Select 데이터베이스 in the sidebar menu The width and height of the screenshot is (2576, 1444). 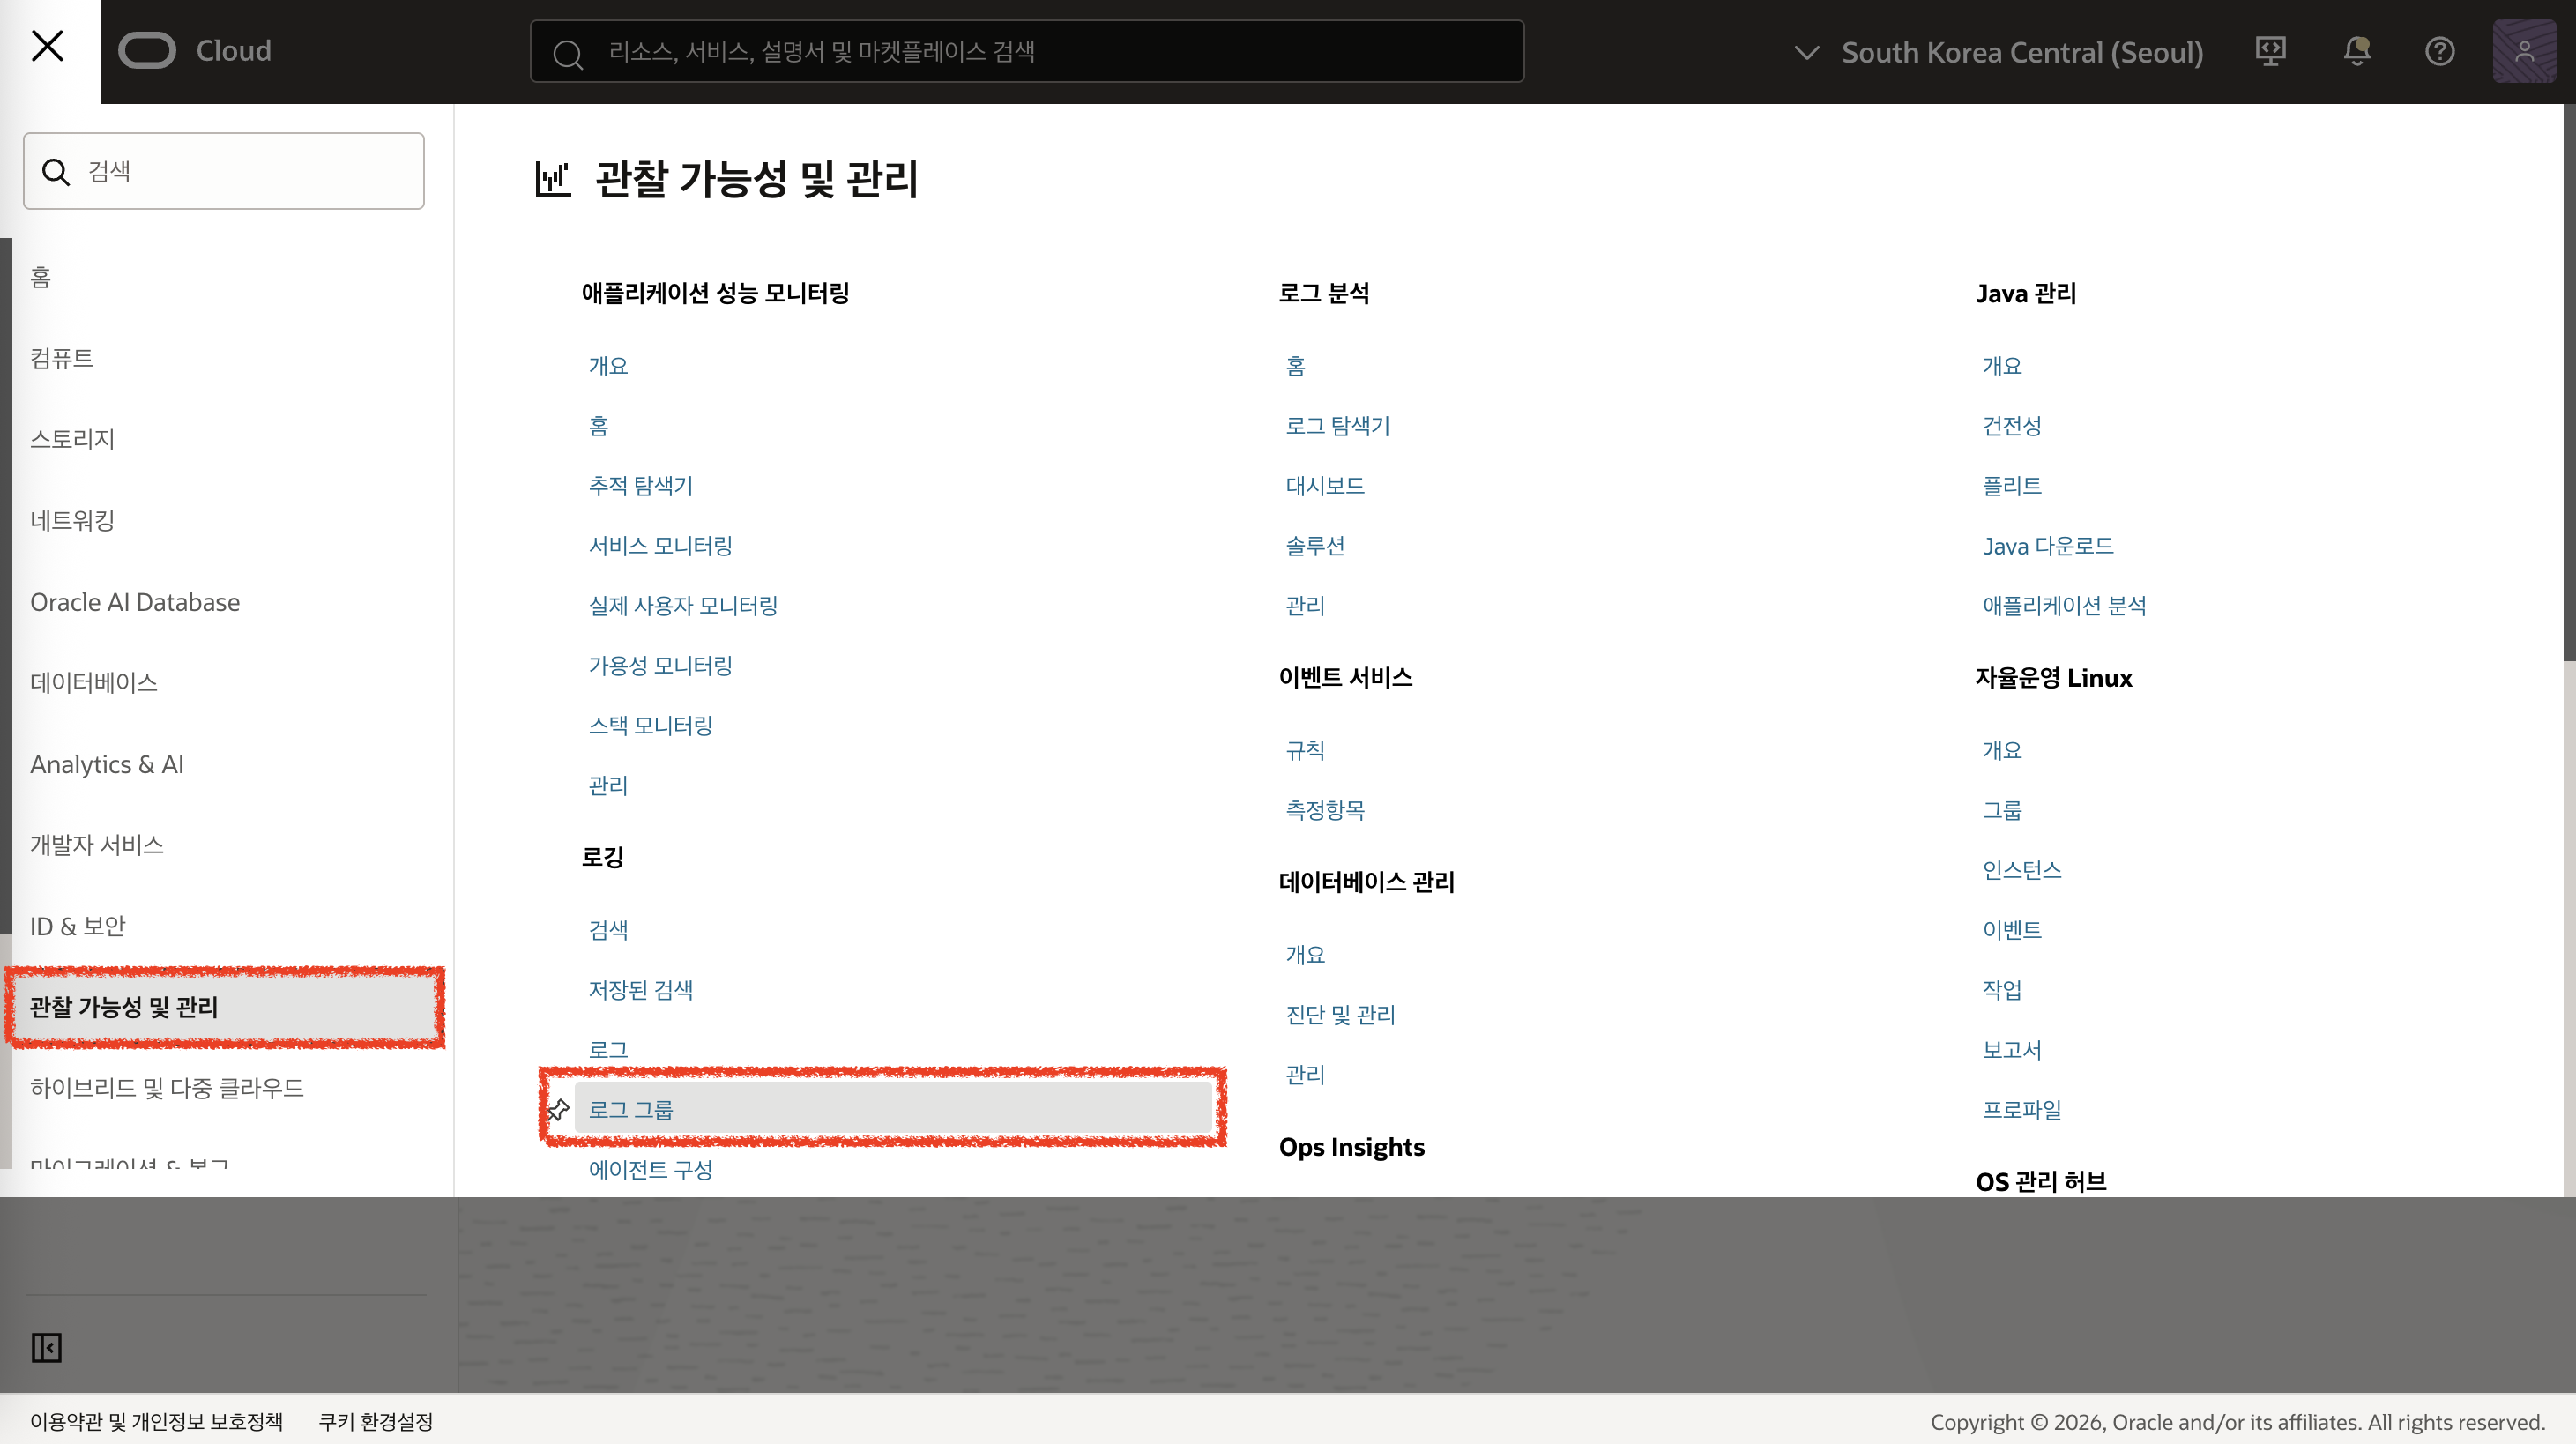[94, 683]
